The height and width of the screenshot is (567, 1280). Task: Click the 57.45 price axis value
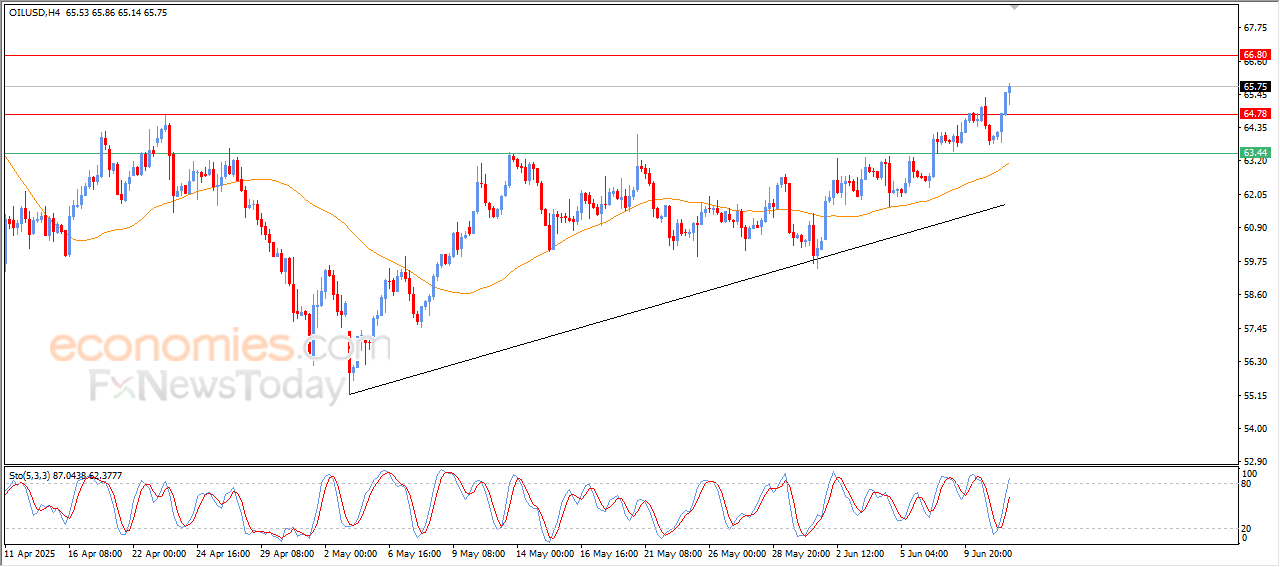click(x=1255, y=329)
